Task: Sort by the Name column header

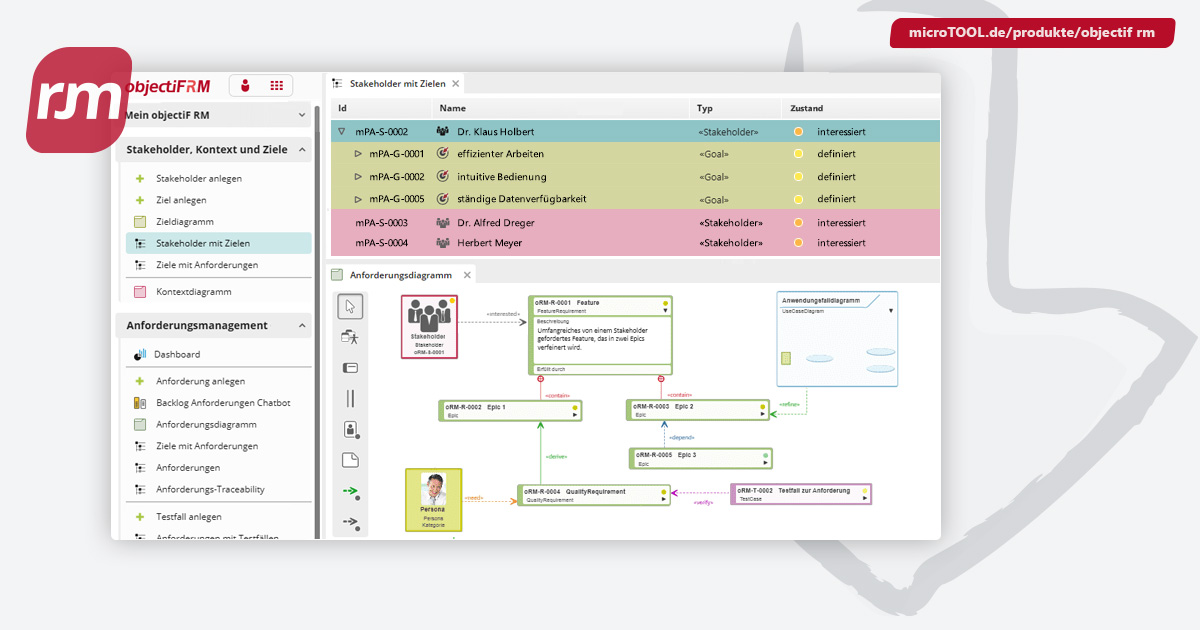Action: (452, 108)
